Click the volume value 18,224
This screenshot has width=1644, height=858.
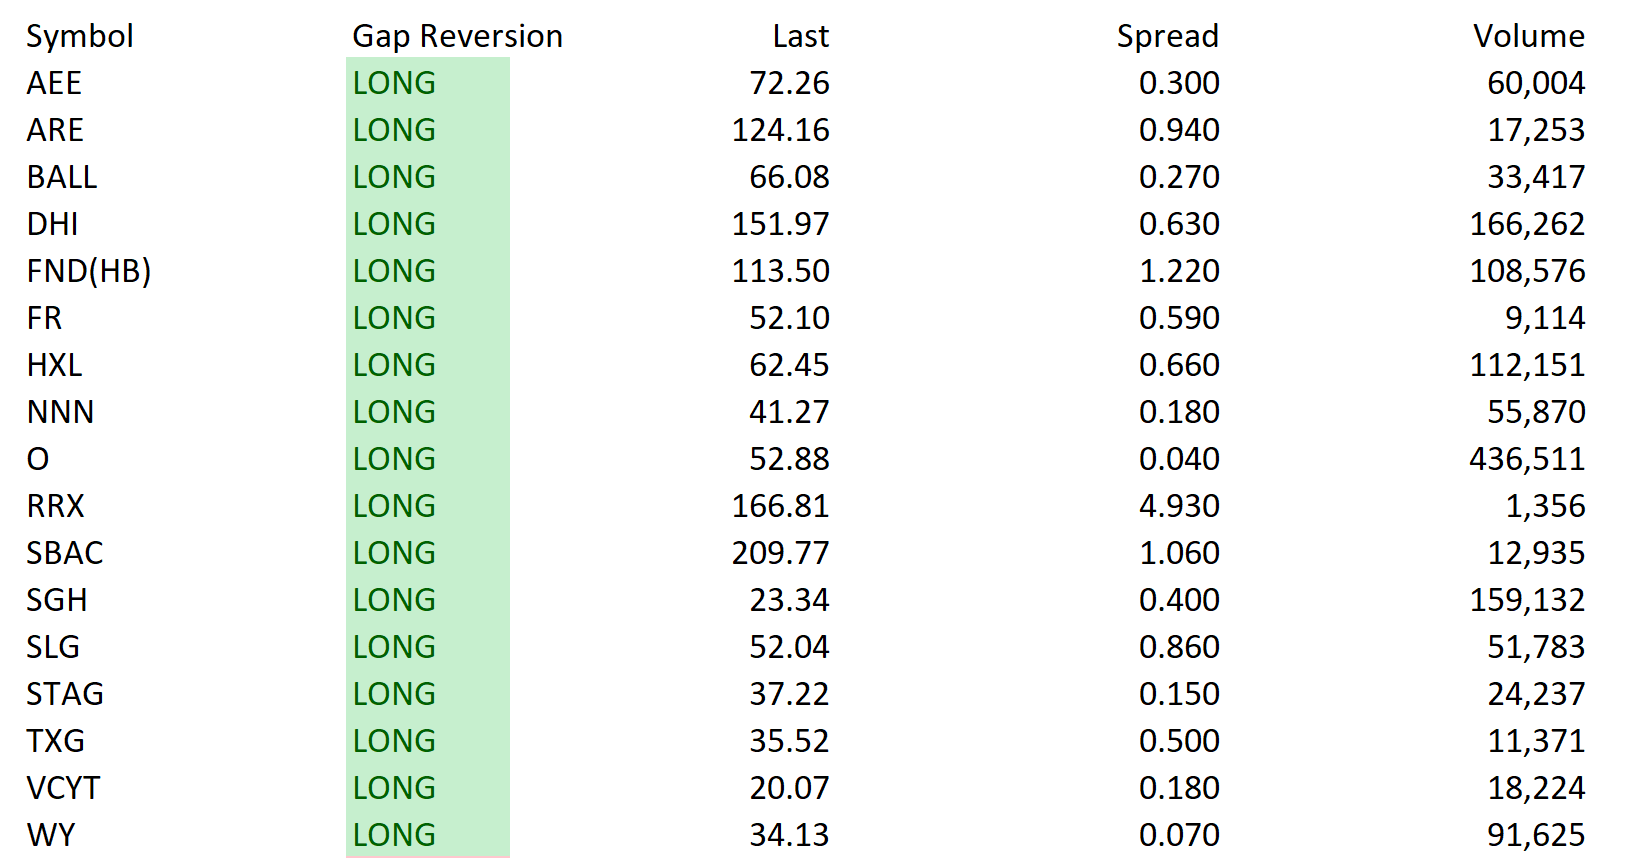click(1536, 788)
